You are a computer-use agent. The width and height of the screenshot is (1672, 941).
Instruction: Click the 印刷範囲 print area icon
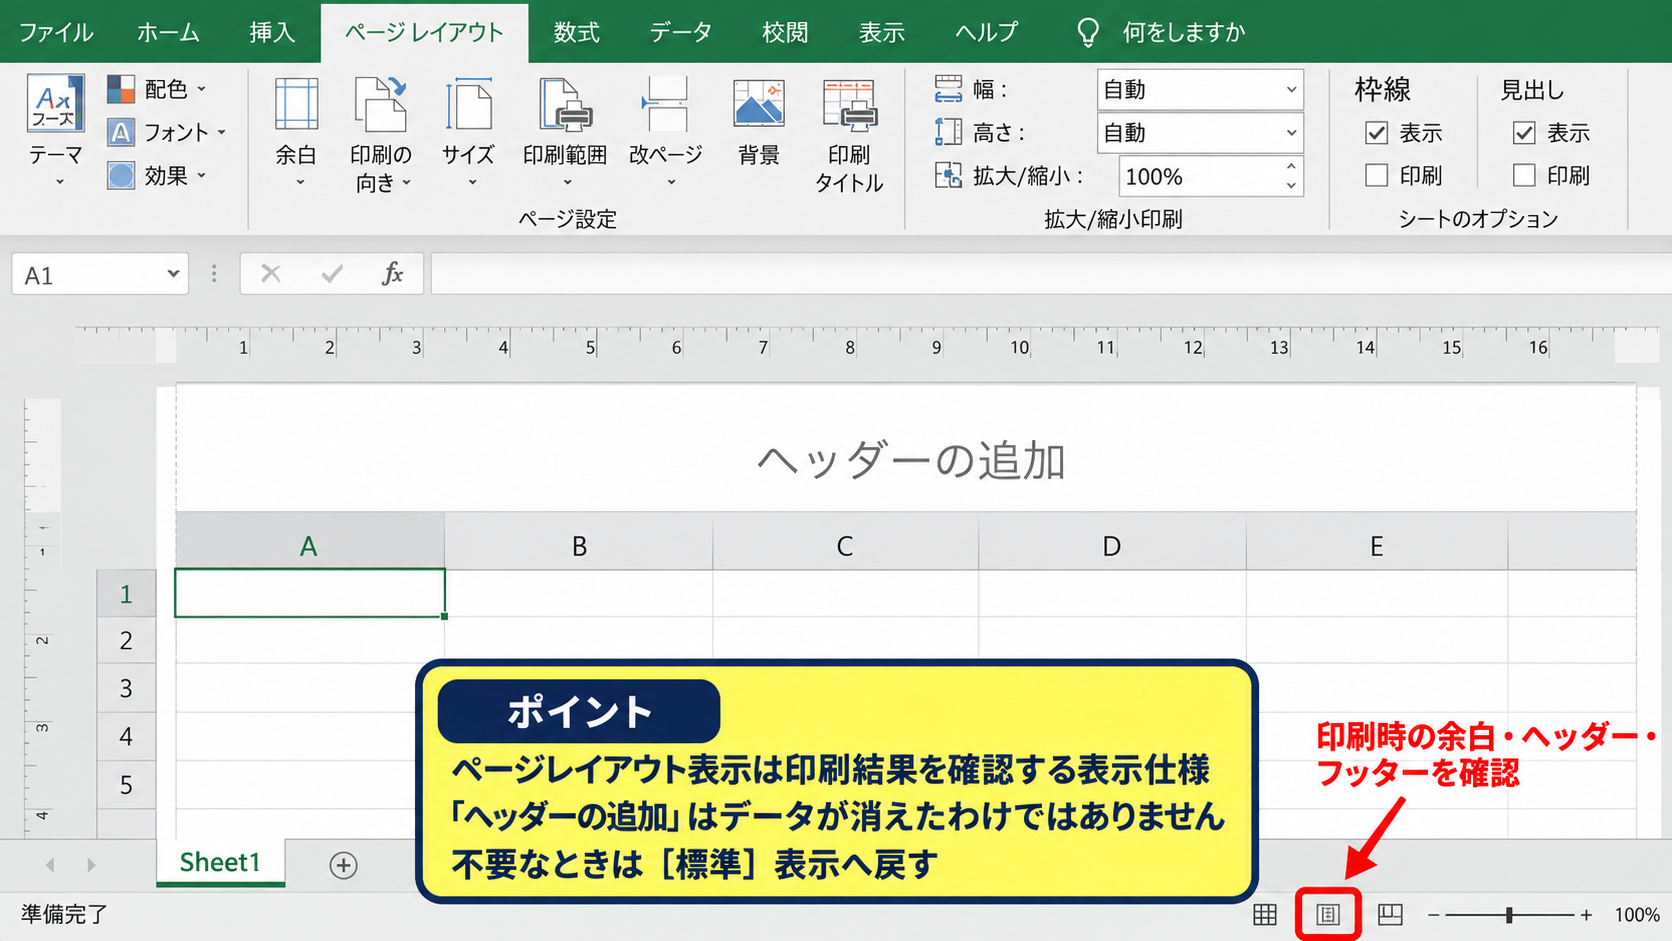click(x=565, y=104)
